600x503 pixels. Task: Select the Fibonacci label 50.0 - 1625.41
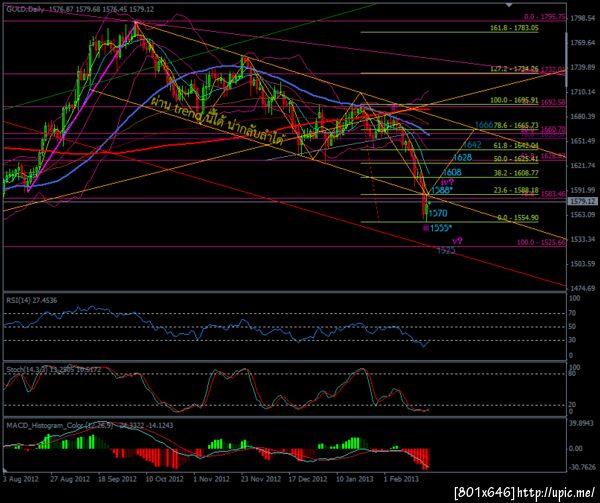[x=516, y=158]
